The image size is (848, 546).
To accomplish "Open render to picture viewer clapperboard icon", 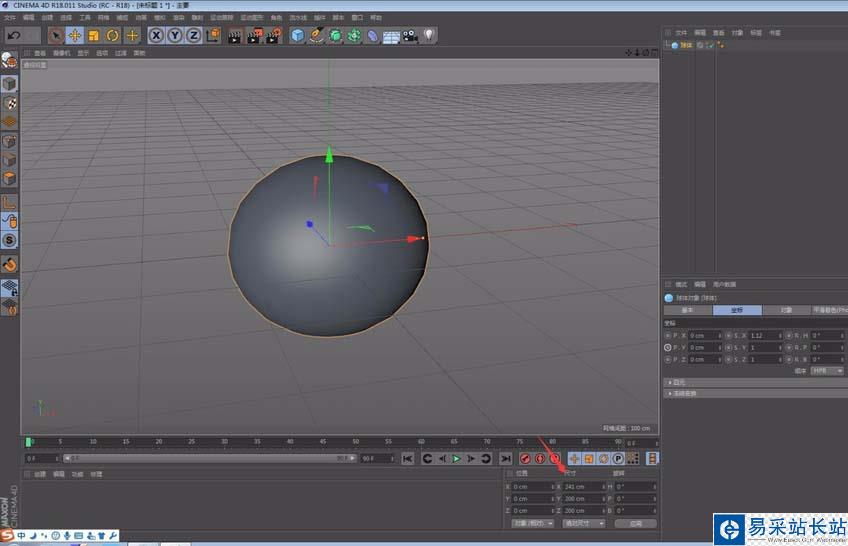I will coord(253,35).
